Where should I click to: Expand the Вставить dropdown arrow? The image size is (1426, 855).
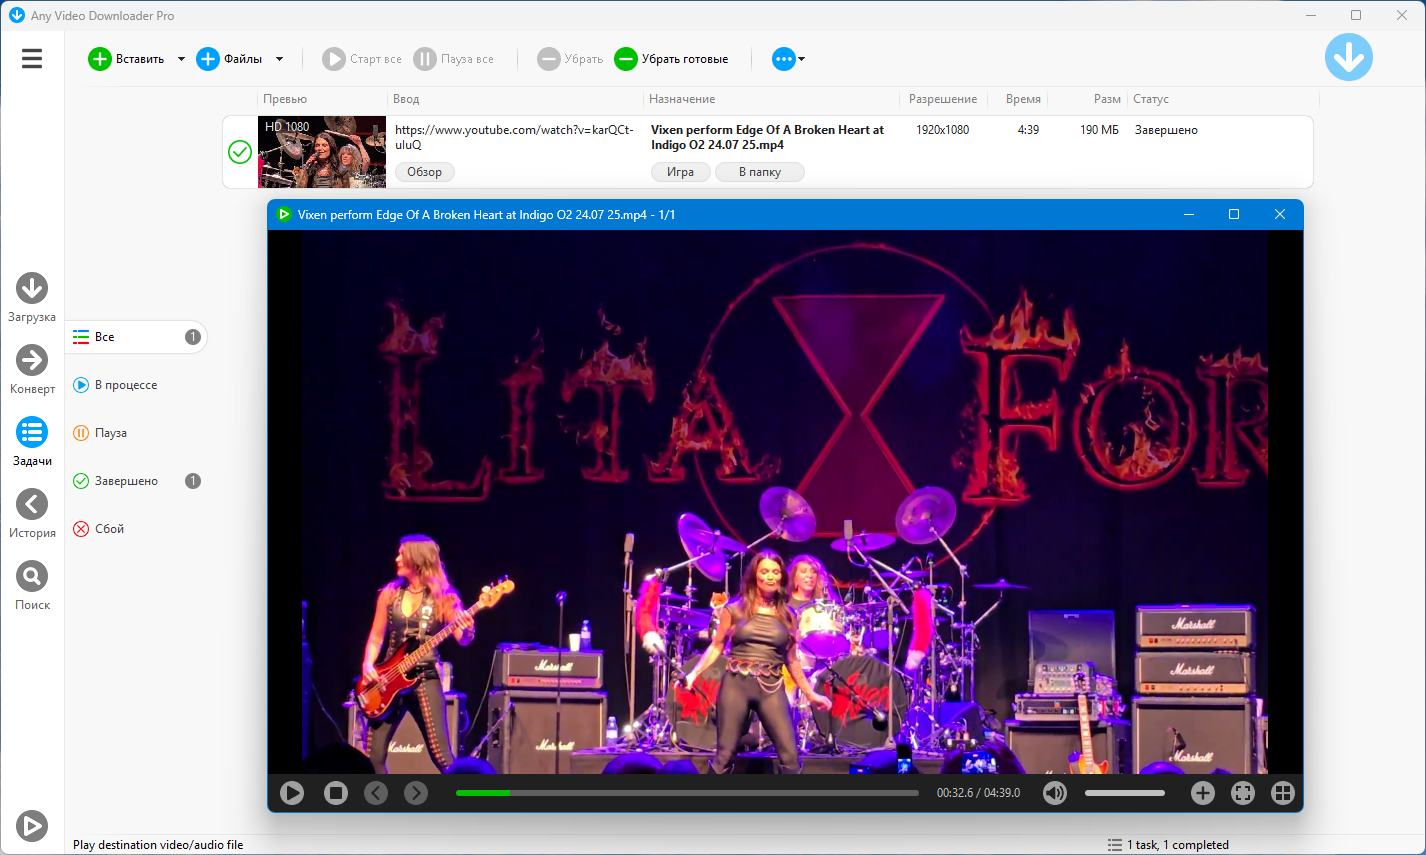(x=181, y=59)
